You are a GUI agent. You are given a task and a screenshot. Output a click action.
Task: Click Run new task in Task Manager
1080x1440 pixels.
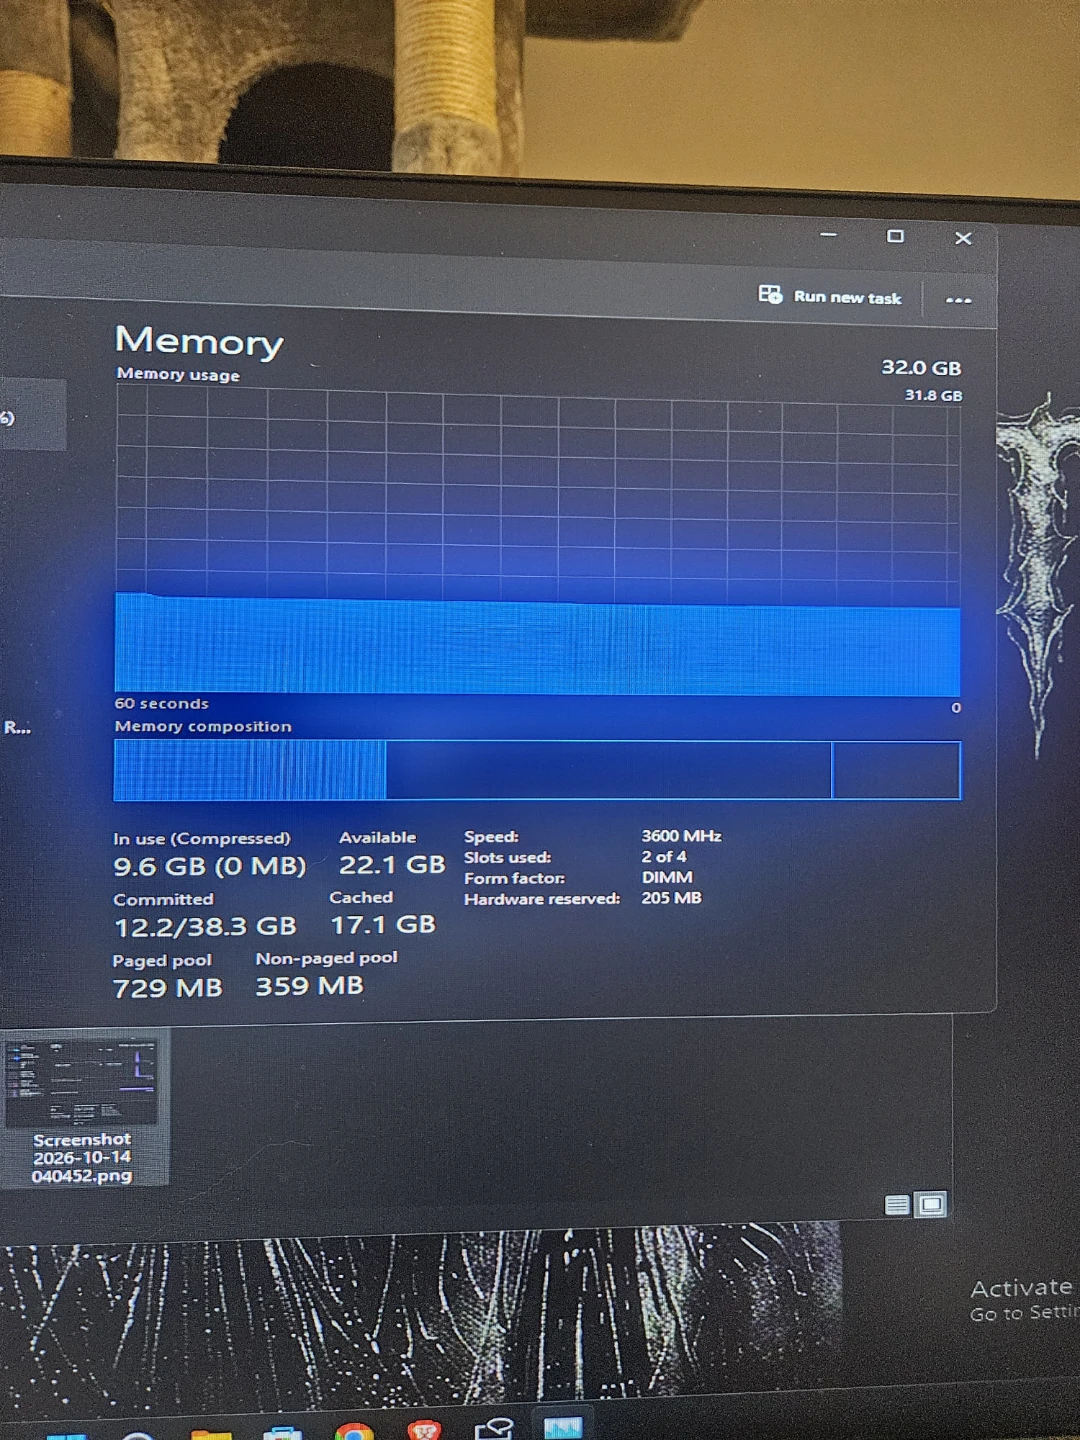pos(830,296)
